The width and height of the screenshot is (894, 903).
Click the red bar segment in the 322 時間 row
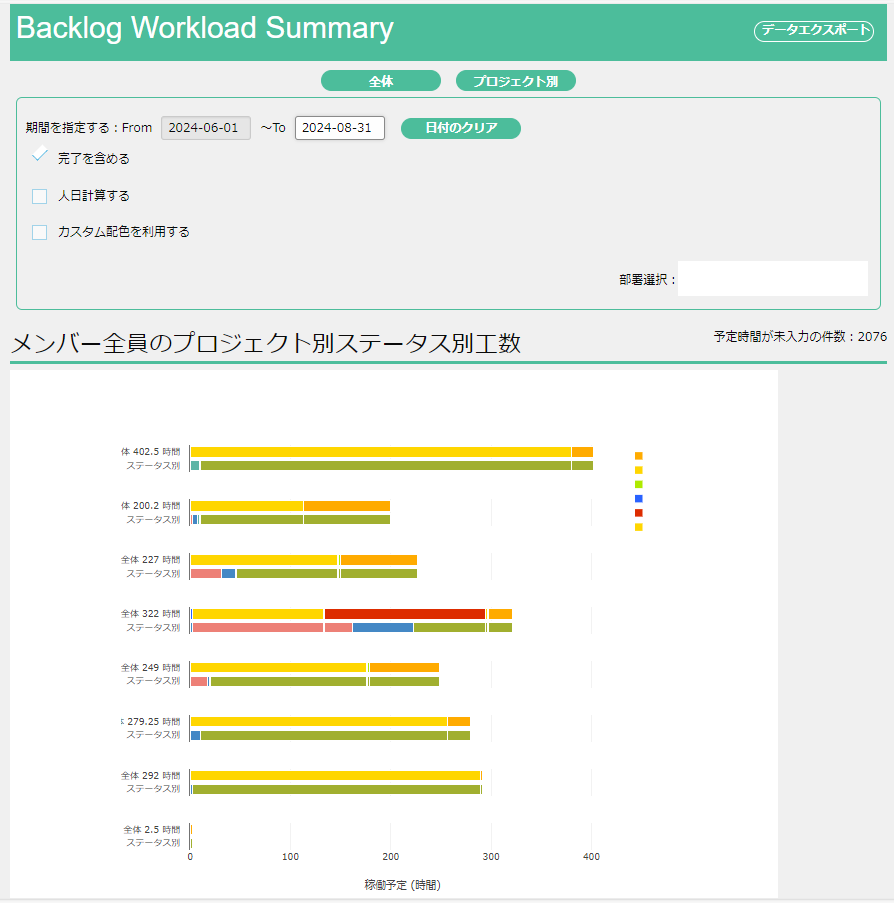coord(404,614)
